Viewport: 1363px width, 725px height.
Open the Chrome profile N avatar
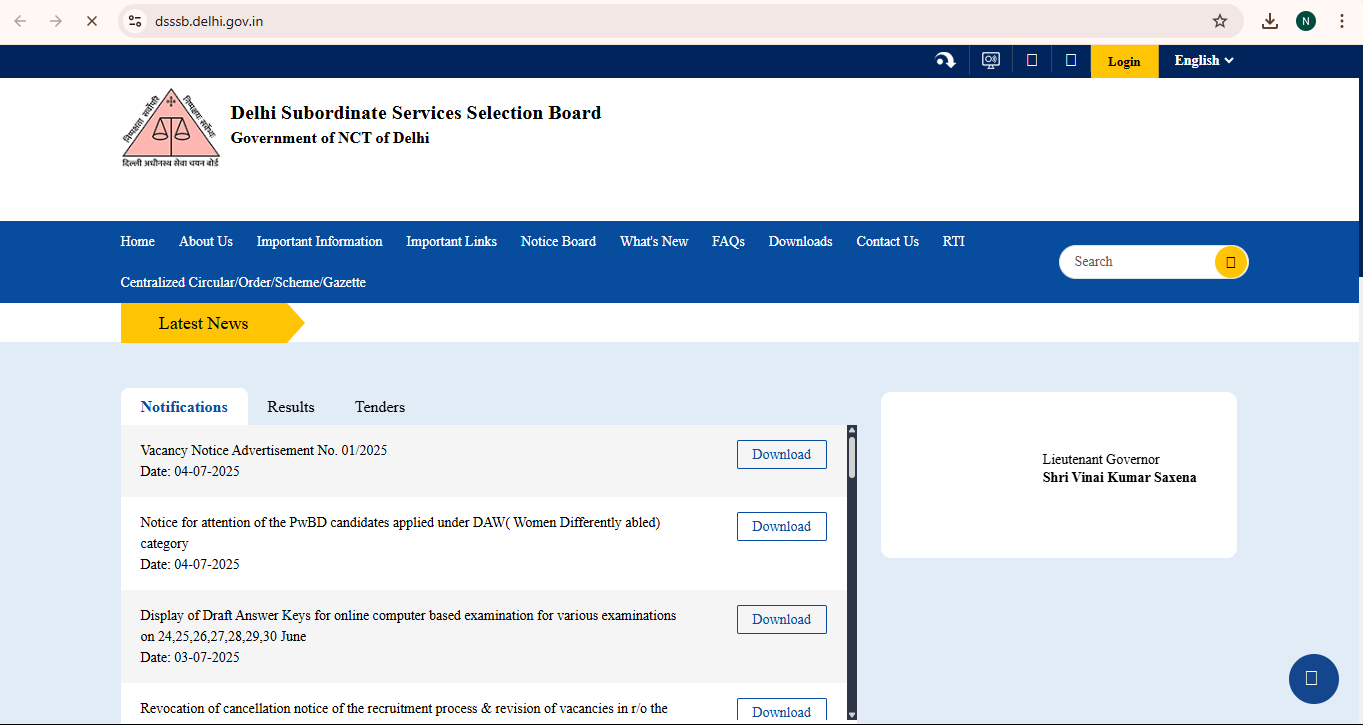click(1305, 21)
